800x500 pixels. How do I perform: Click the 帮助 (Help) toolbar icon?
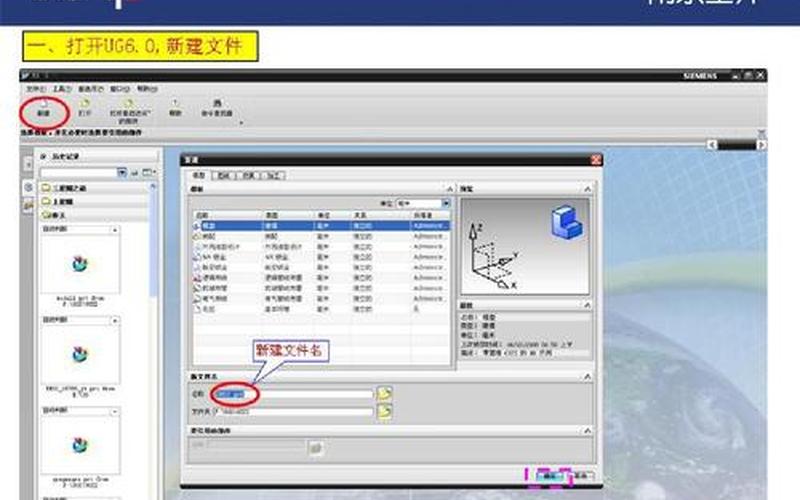coord(175,108)
